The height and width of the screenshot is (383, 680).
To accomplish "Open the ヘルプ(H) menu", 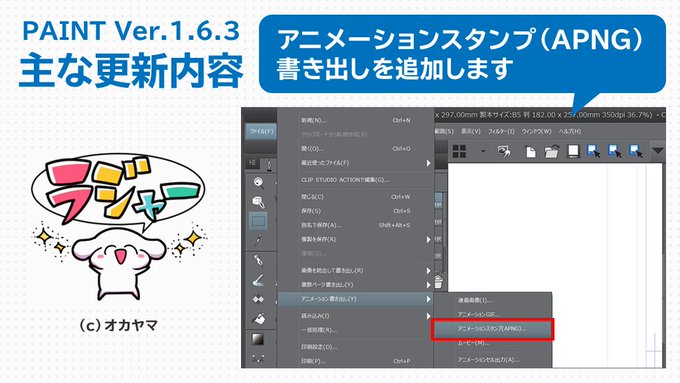I will pyautogui.click(x=570, y=131).
